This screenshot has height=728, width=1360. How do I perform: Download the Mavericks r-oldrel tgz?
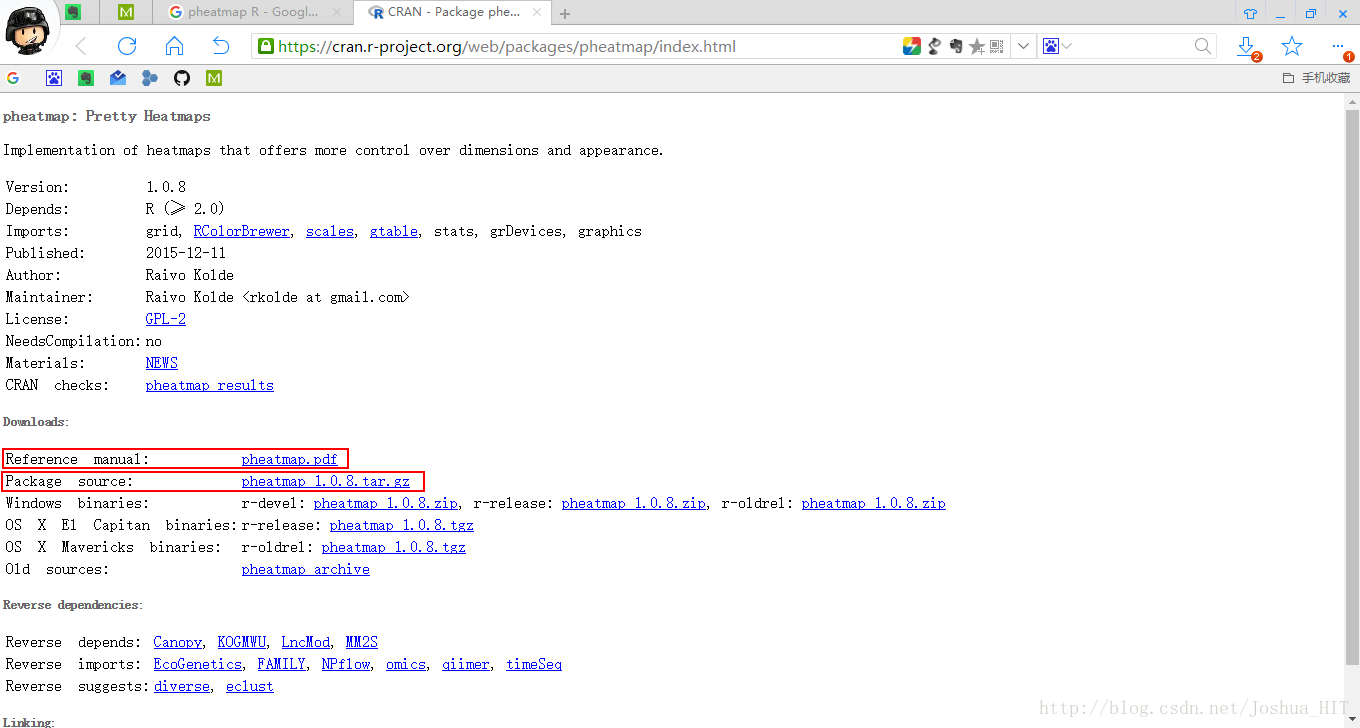click(394, 547)
